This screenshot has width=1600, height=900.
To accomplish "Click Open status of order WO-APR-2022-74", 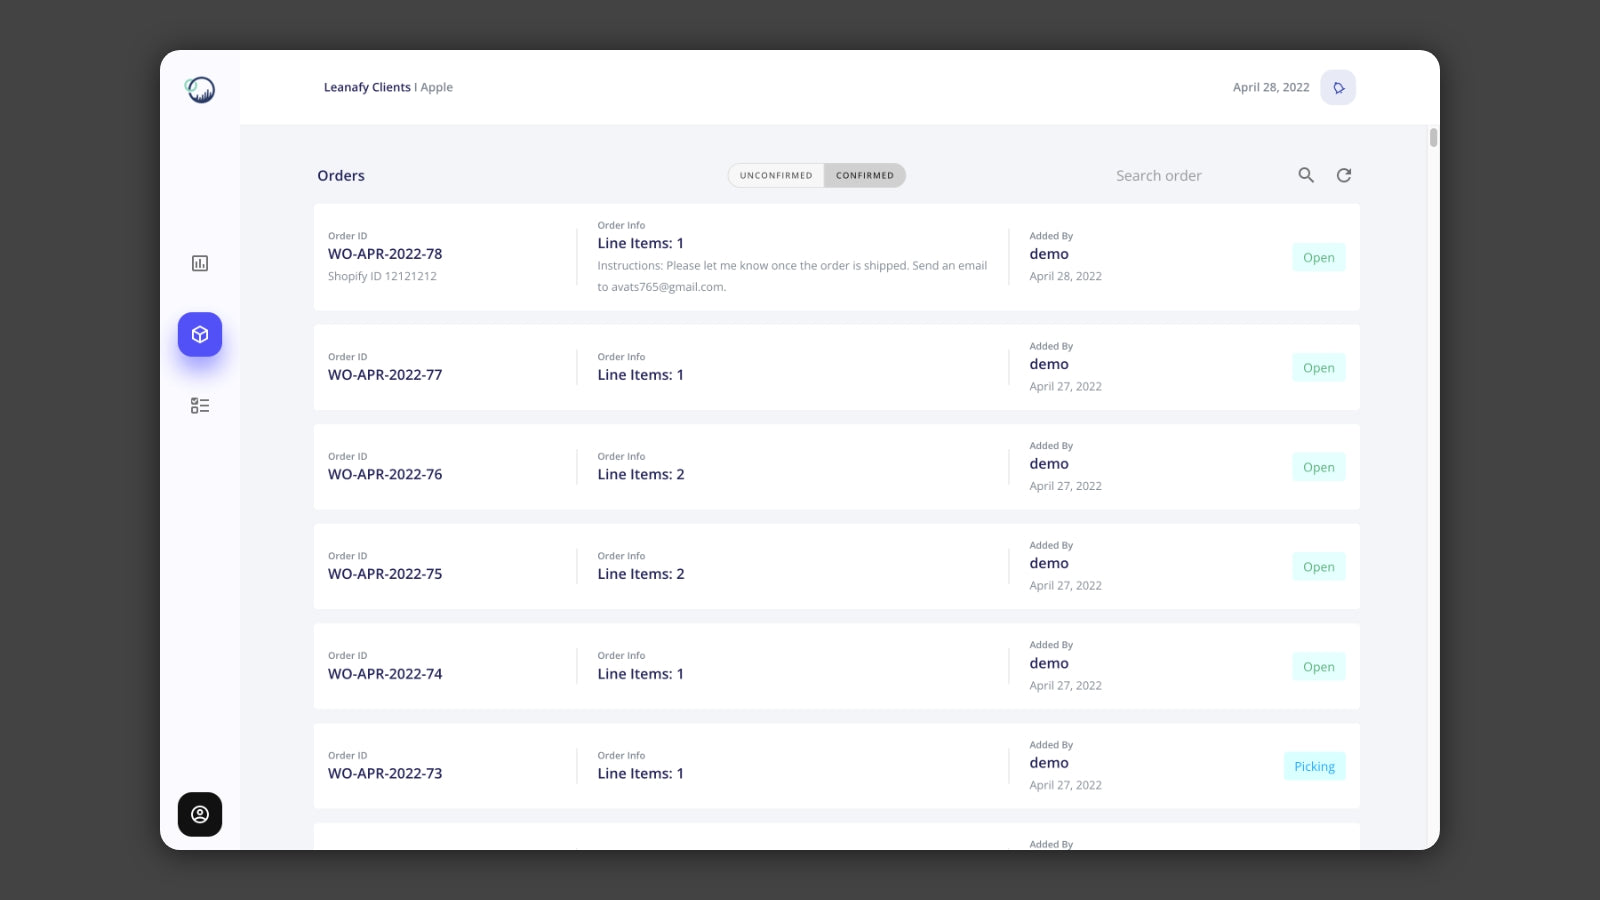I will (1318, 667).
